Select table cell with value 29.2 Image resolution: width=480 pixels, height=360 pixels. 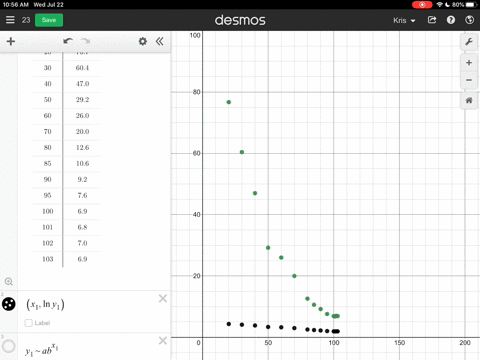[x=82, y=100]
